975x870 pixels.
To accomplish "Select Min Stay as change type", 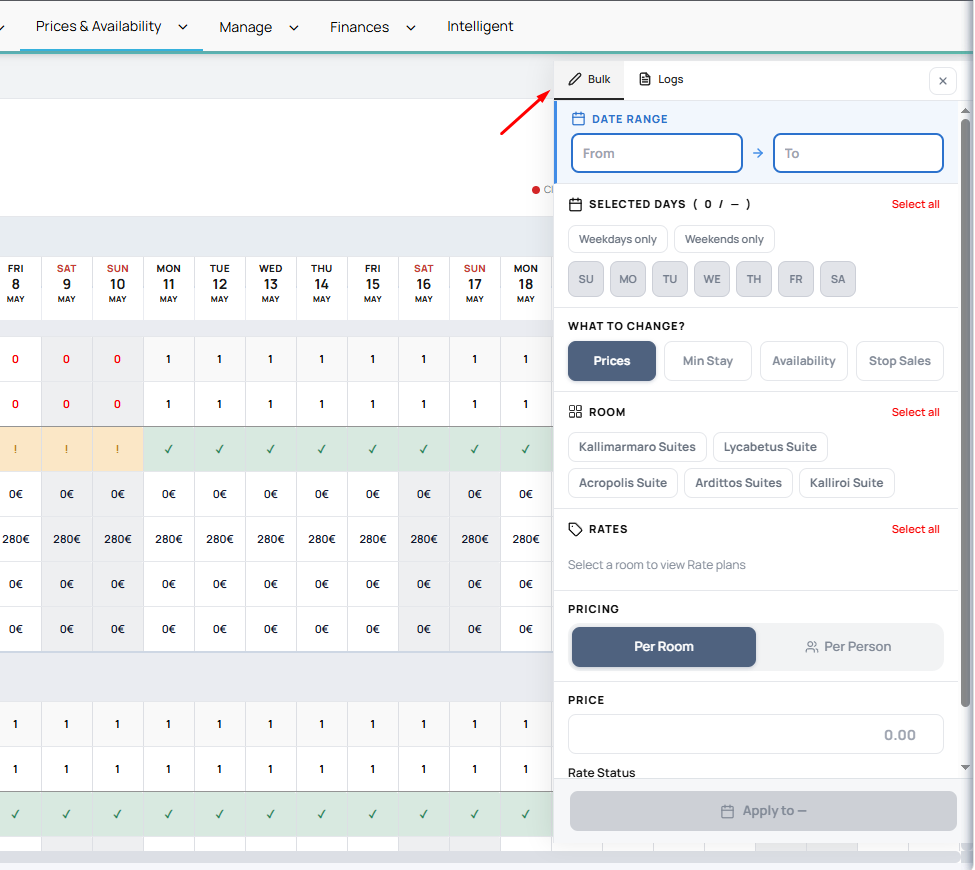I will coord(707,361).
